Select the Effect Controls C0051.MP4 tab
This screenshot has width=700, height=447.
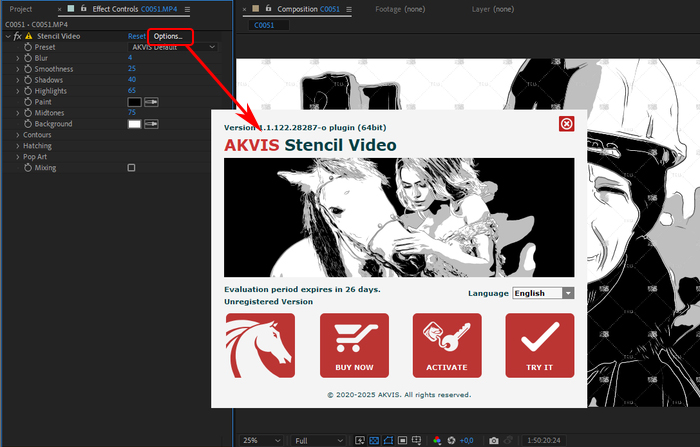134,9
